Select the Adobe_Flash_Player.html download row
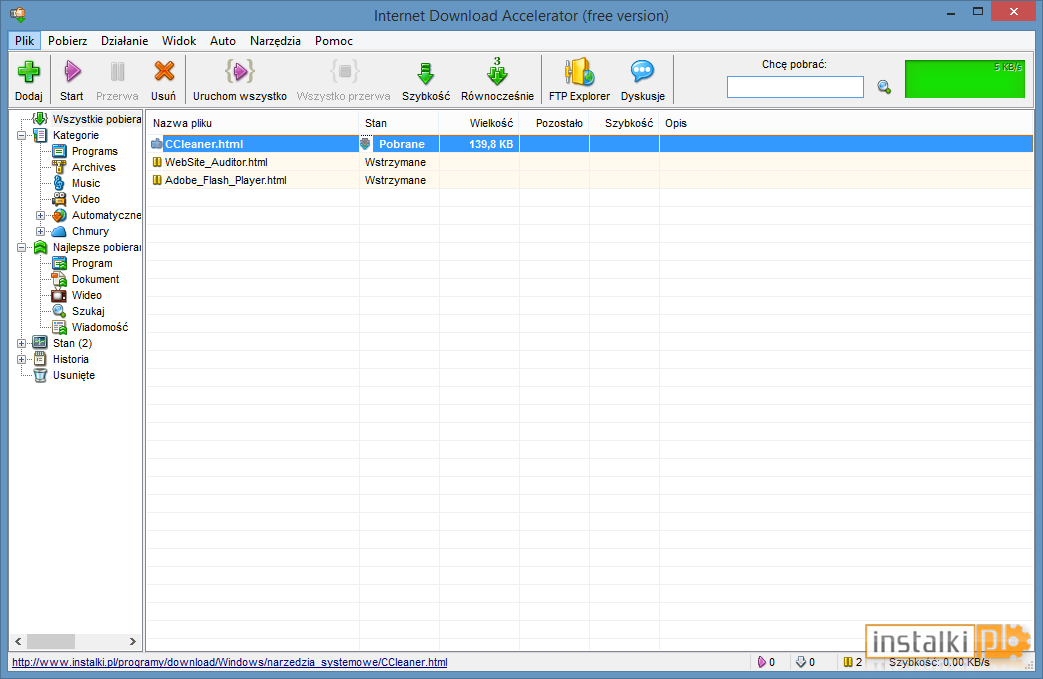The height and width of the screenshot is (679, 1043). pos(589,180)
